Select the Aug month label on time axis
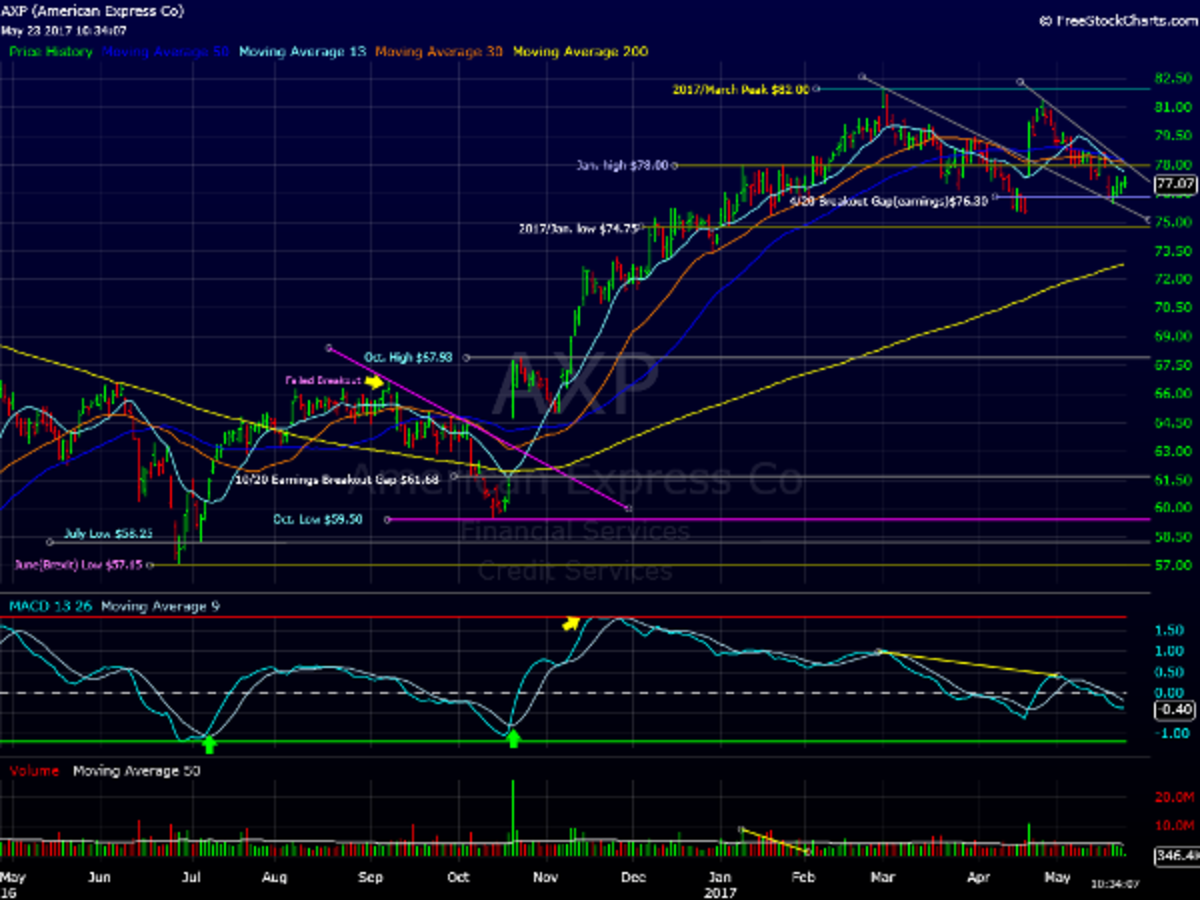The height and width of the screenshot is (900, 1200). (x=275, y=876)
